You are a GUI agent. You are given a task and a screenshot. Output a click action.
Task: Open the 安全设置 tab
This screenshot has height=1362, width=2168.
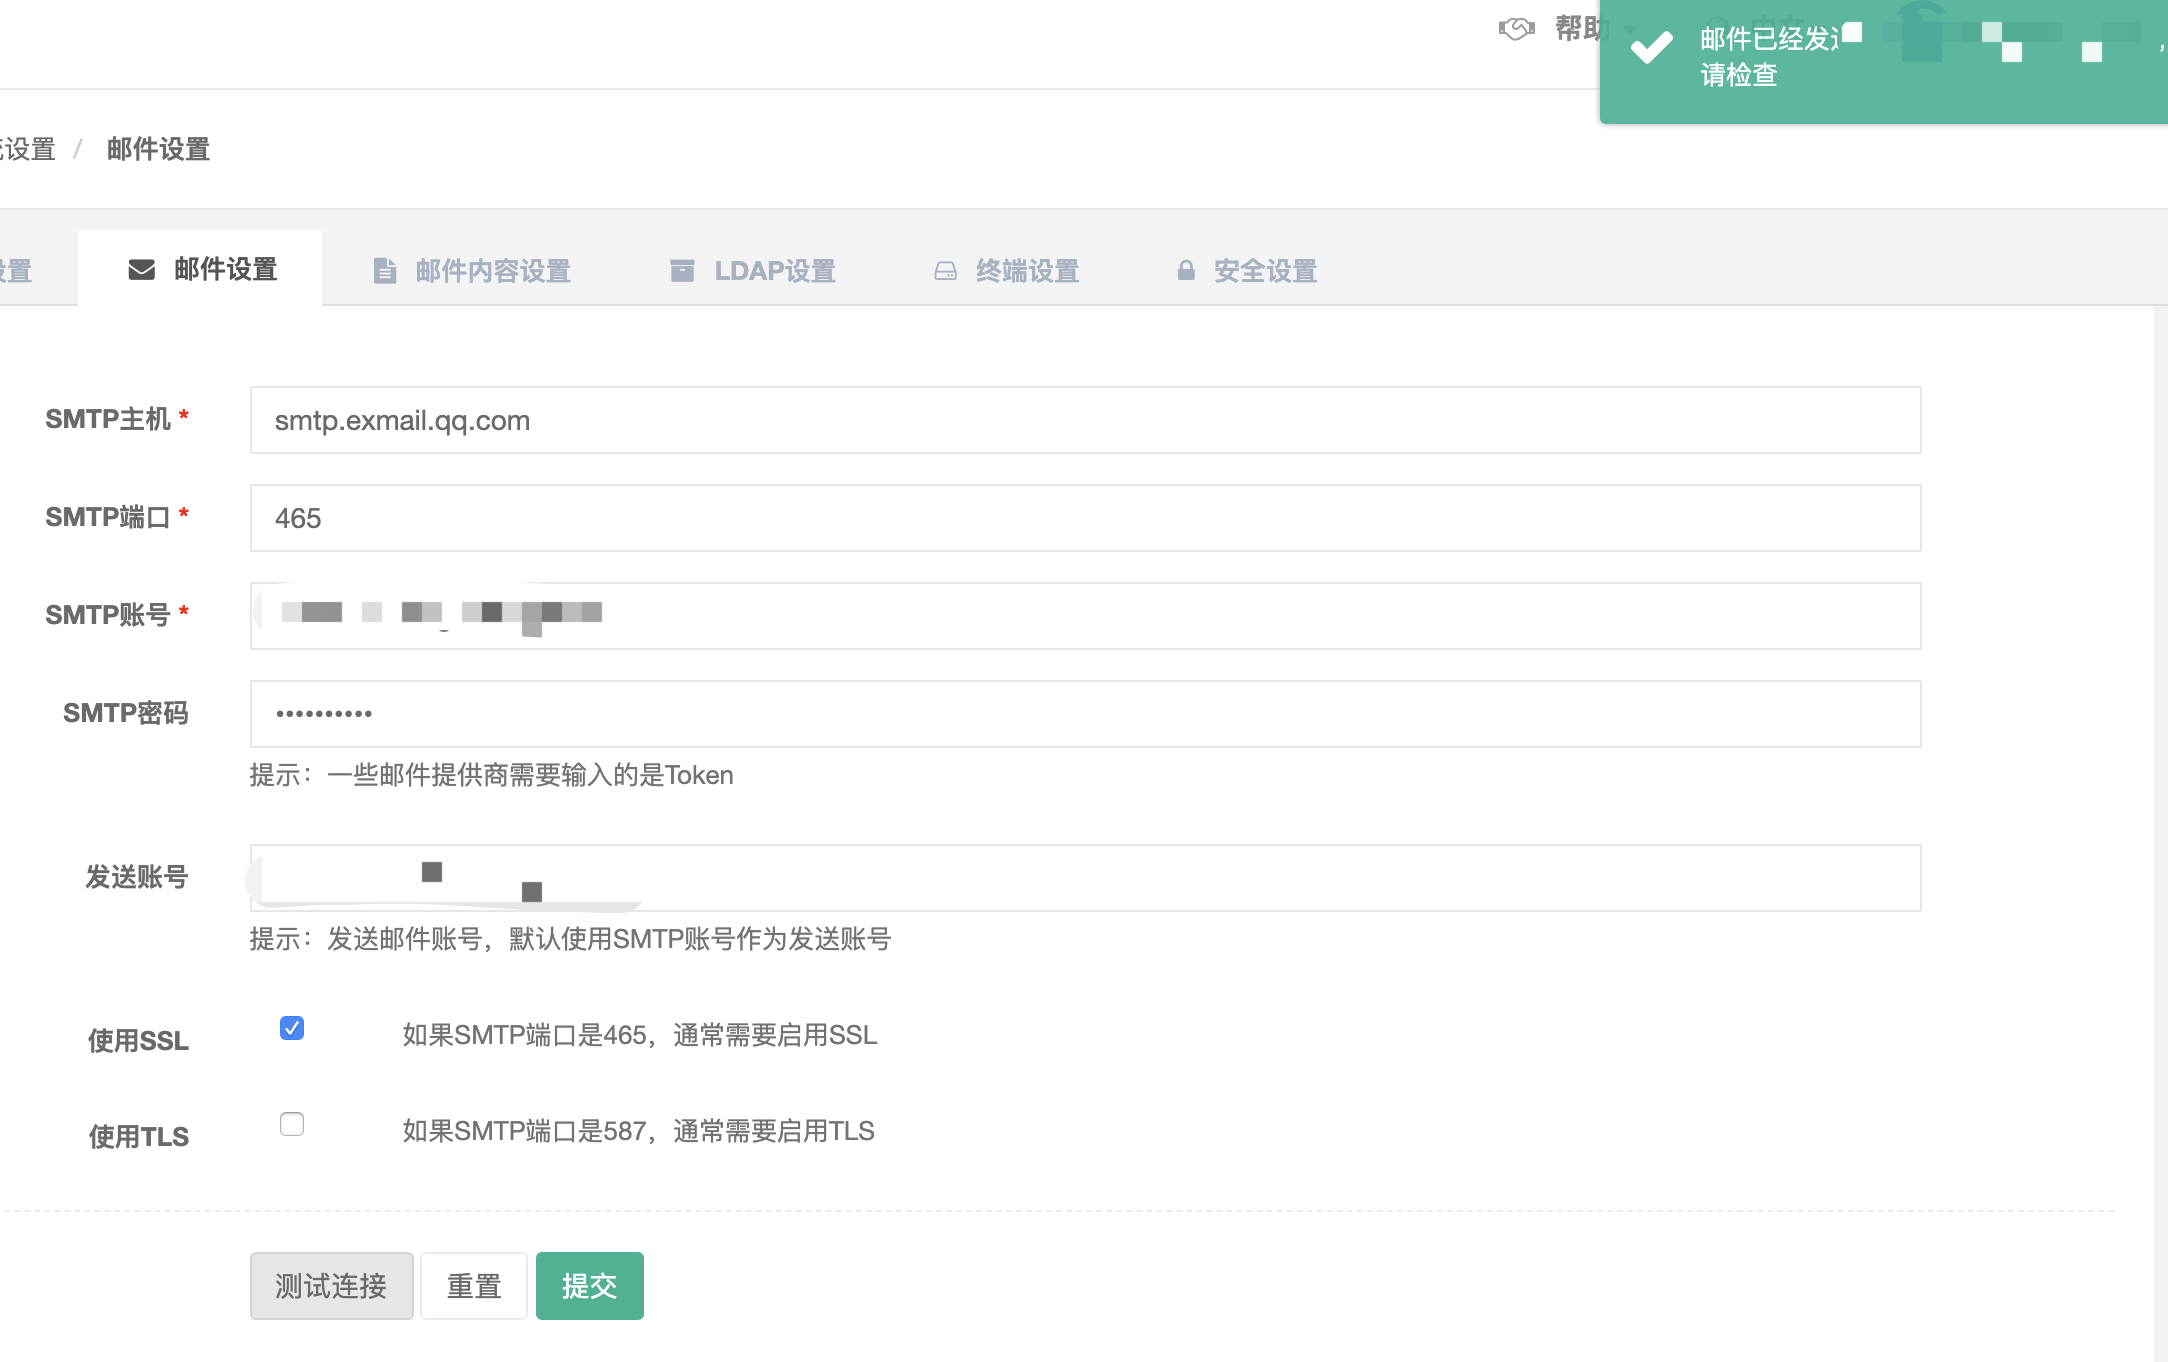[1247, 271]
